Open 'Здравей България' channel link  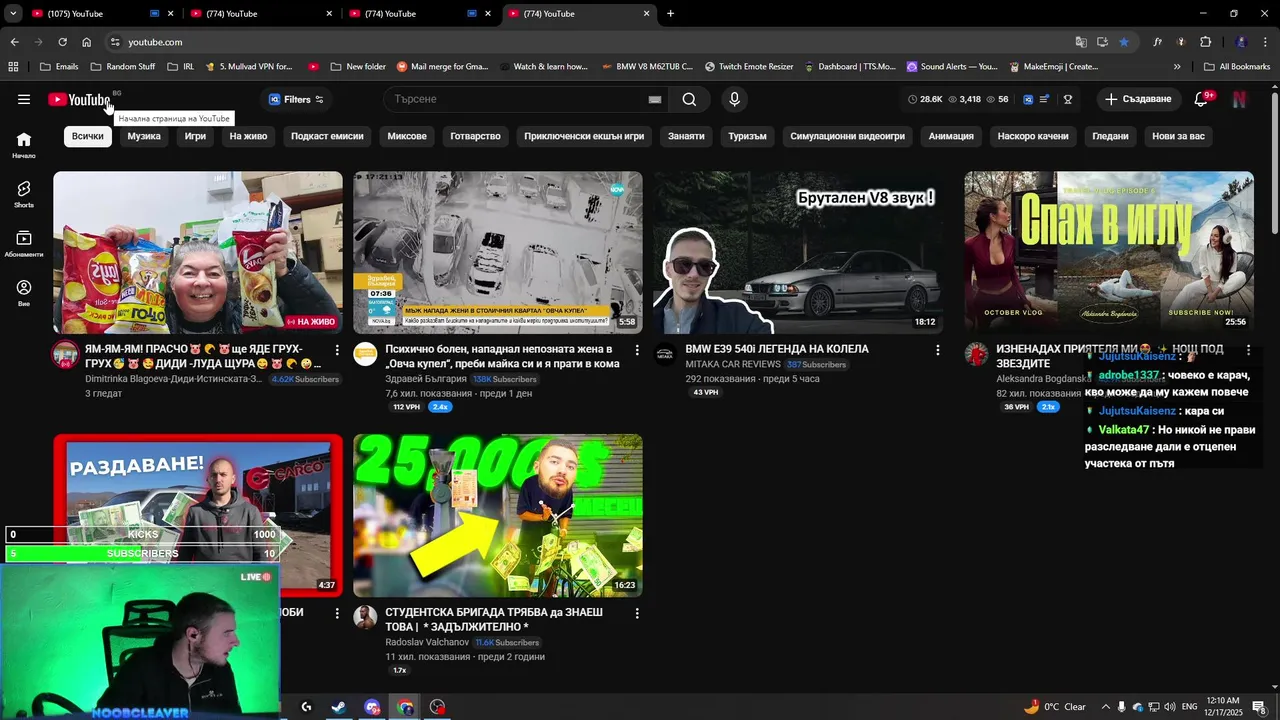[426, 379]
